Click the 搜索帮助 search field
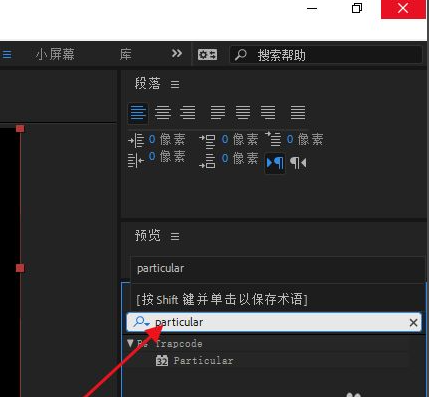This screenshot has height=397, width=429. pyautogui.click(x=326, y=55)
